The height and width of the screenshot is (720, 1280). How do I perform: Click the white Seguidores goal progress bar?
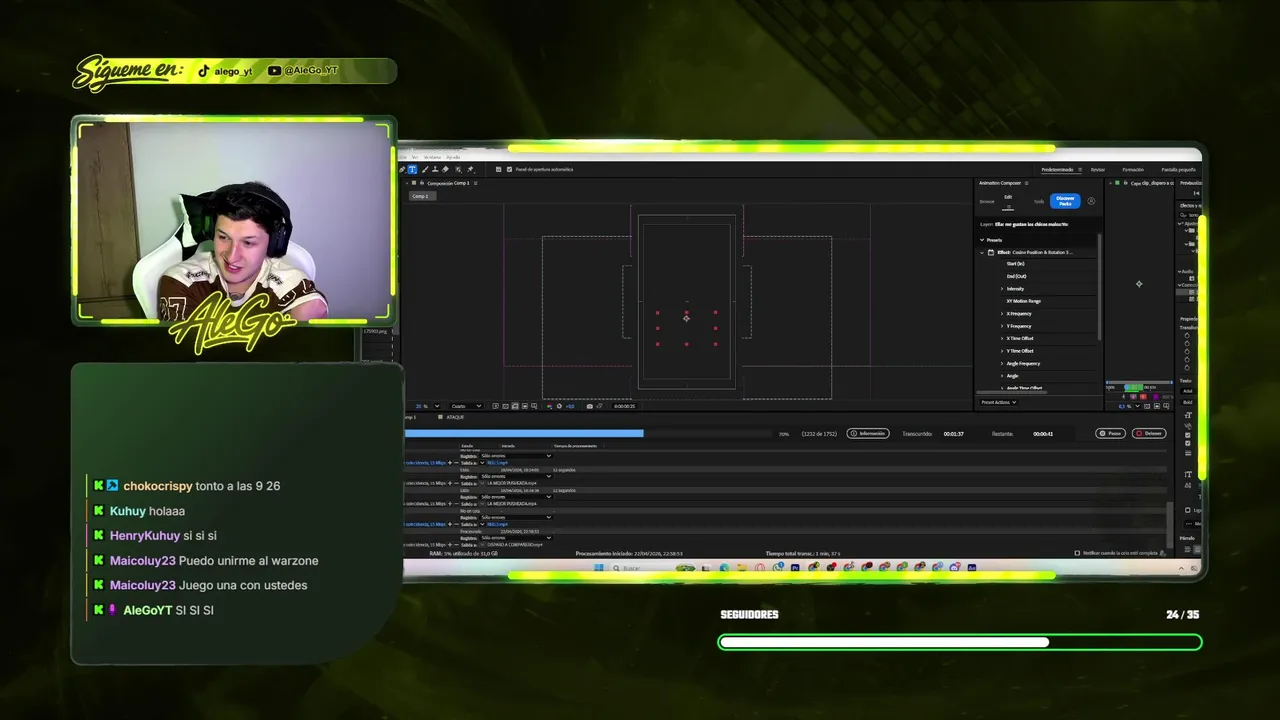pyautogui.click(x=884, y=642)
